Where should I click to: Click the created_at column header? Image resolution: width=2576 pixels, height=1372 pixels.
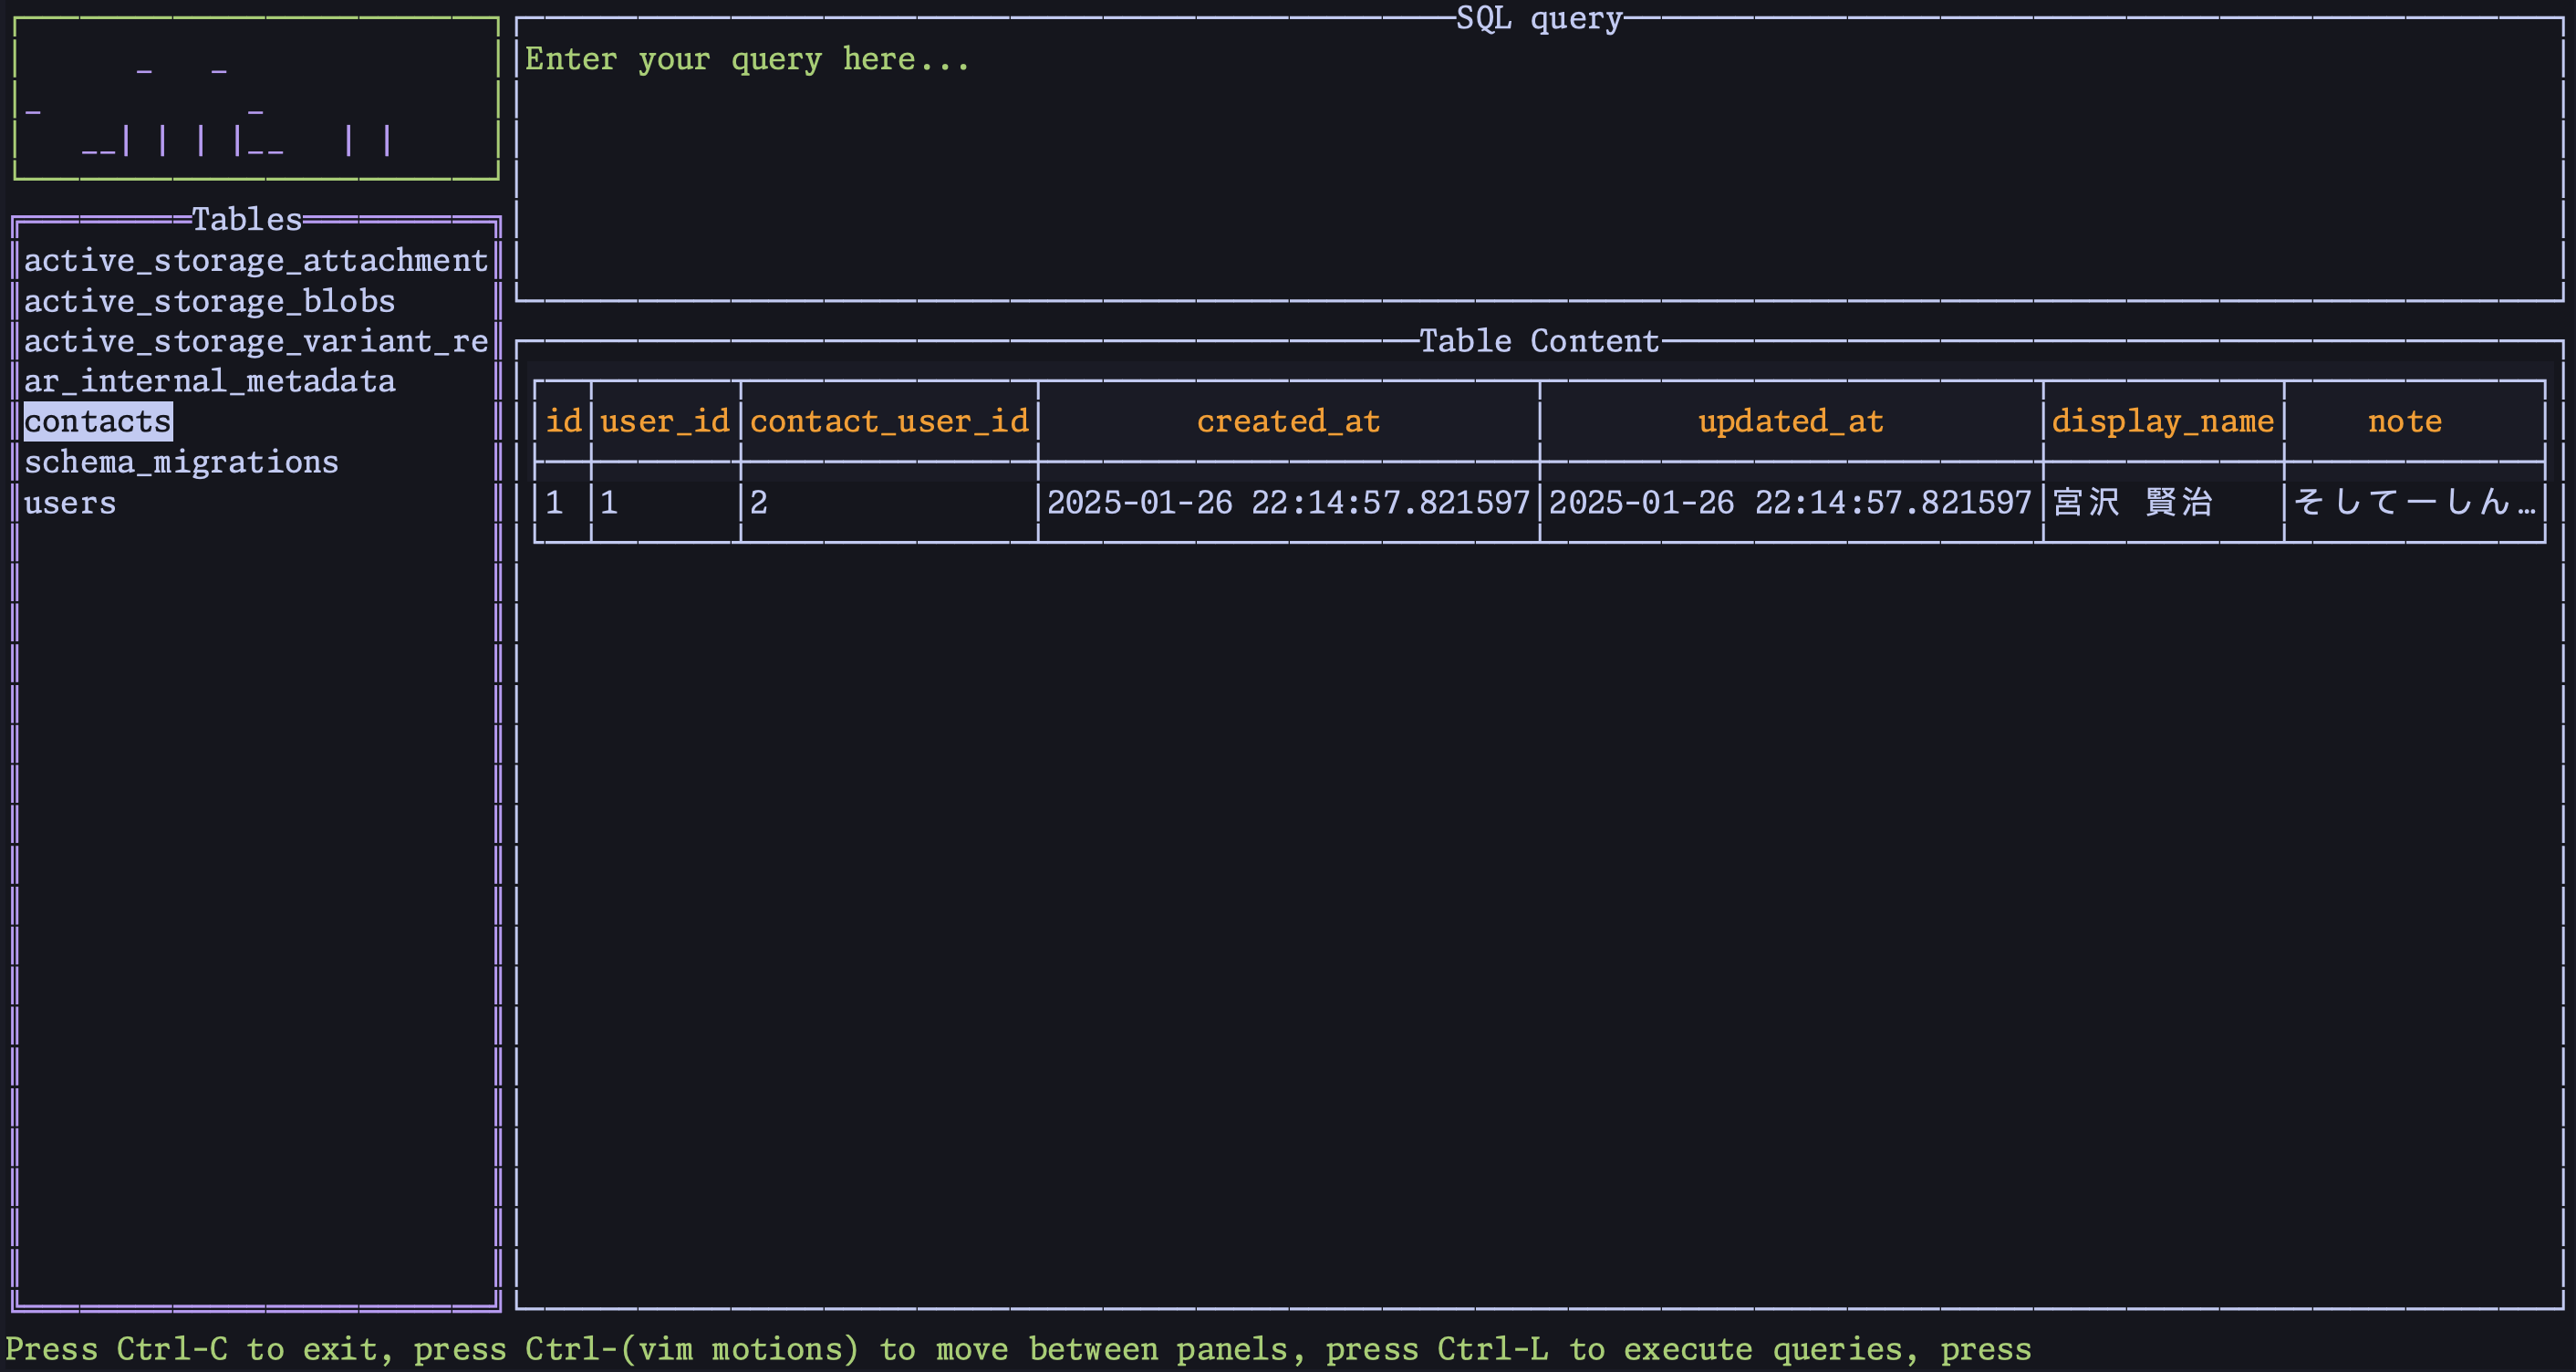1288,422
